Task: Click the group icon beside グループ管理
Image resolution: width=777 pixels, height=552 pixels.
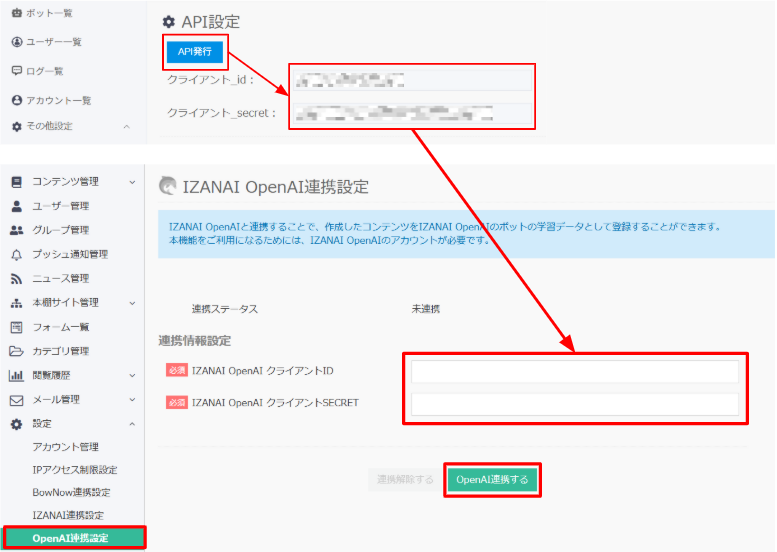Action: point(16,230)
